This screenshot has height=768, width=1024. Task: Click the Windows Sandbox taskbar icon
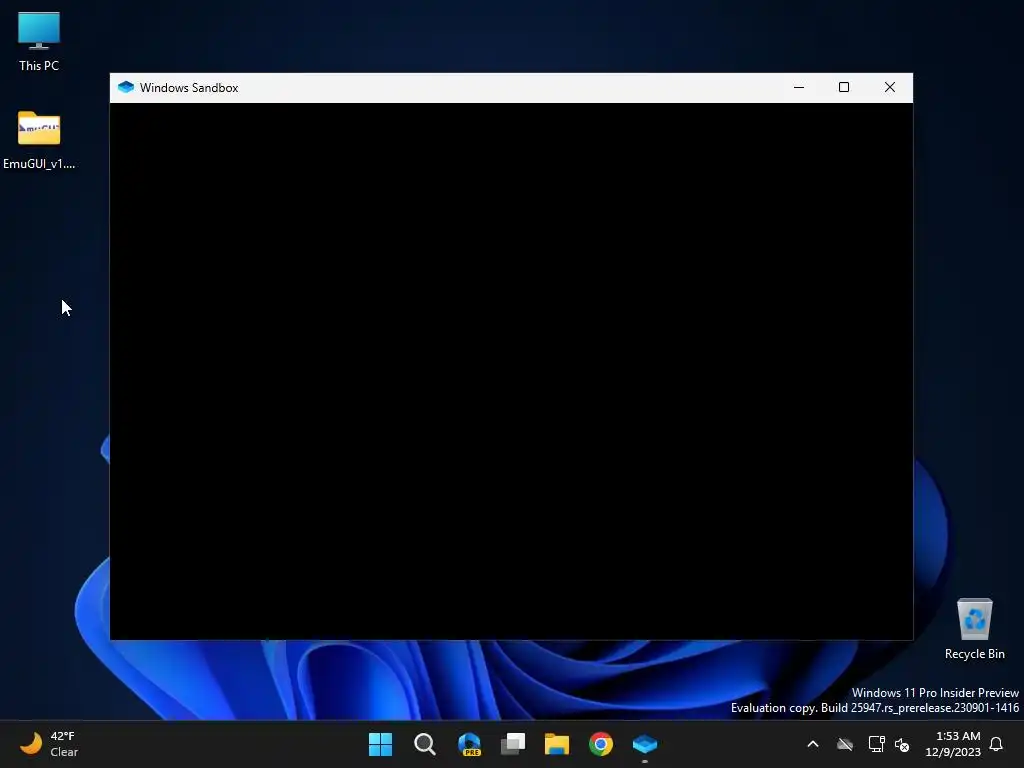pos(645,744)
